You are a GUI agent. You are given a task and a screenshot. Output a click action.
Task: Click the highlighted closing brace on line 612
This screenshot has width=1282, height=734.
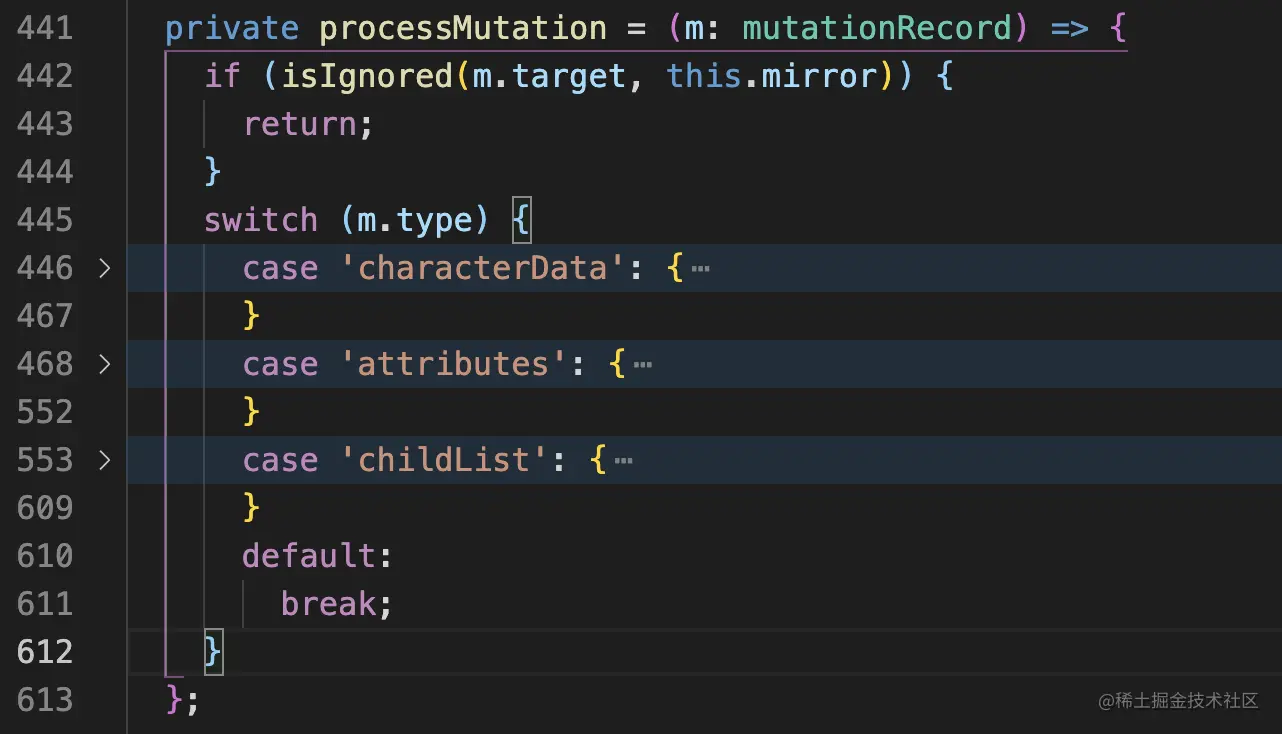coord(212,652)
